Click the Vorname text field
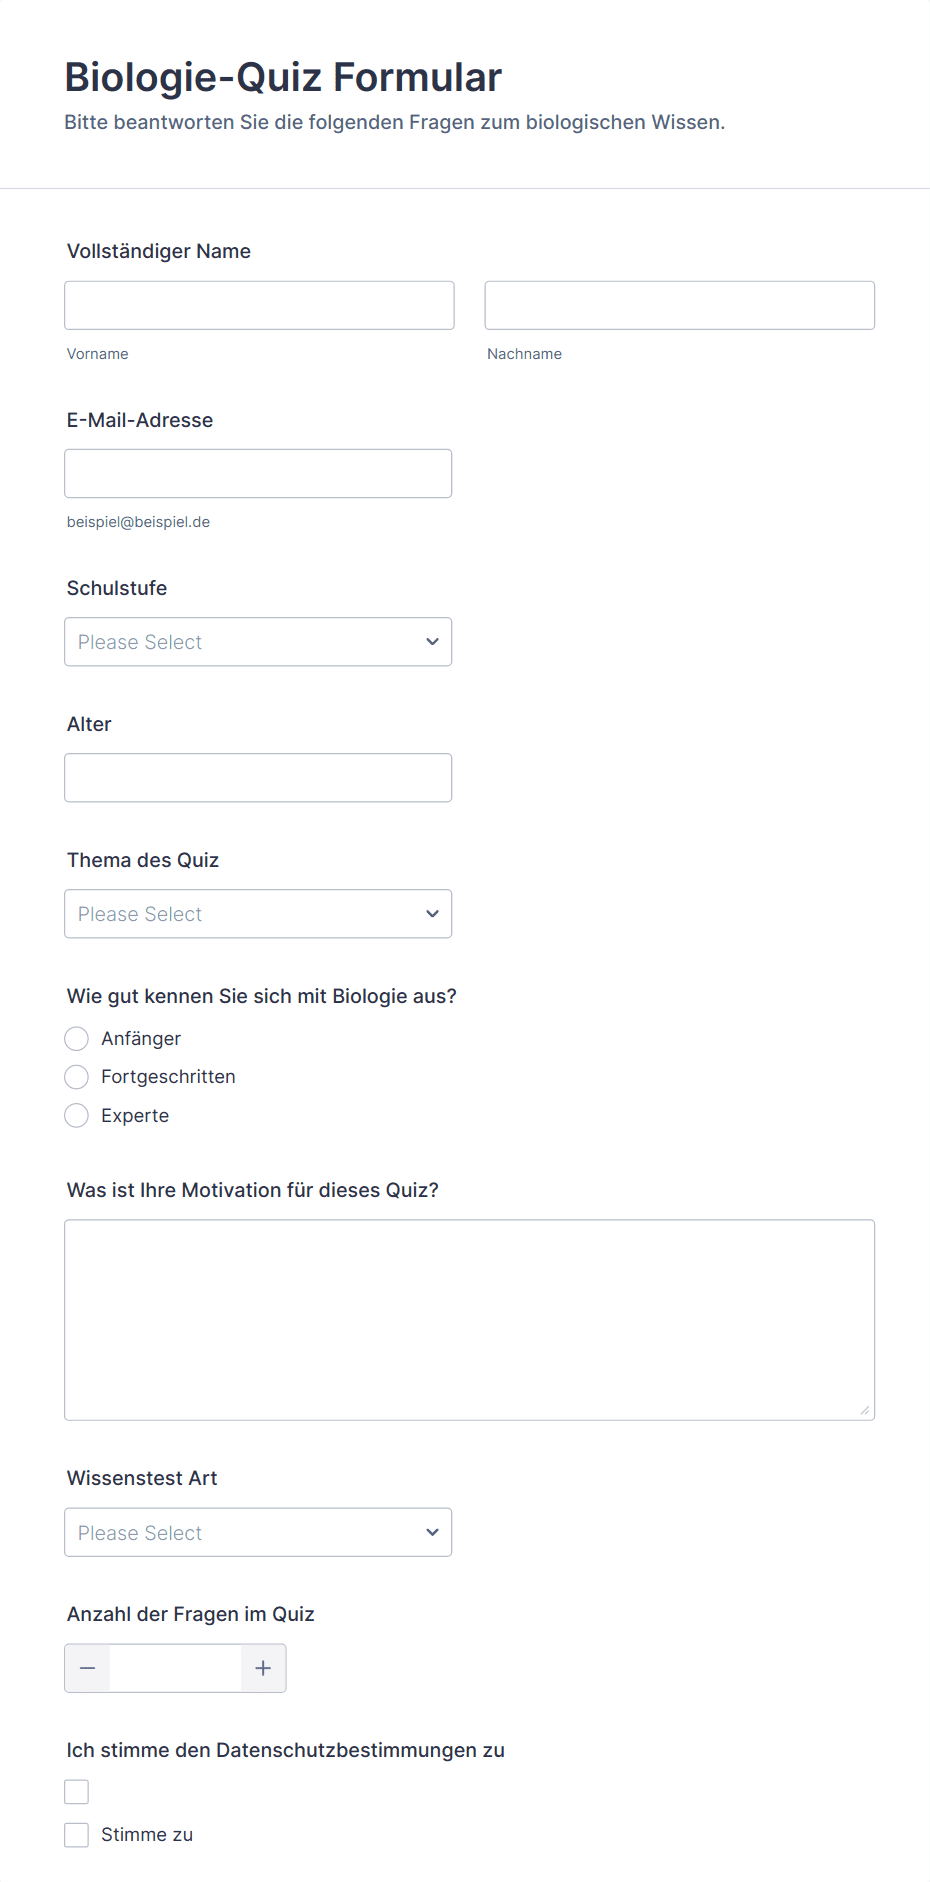This screenshot has width=930, height=1882. (x=259, y=305)
